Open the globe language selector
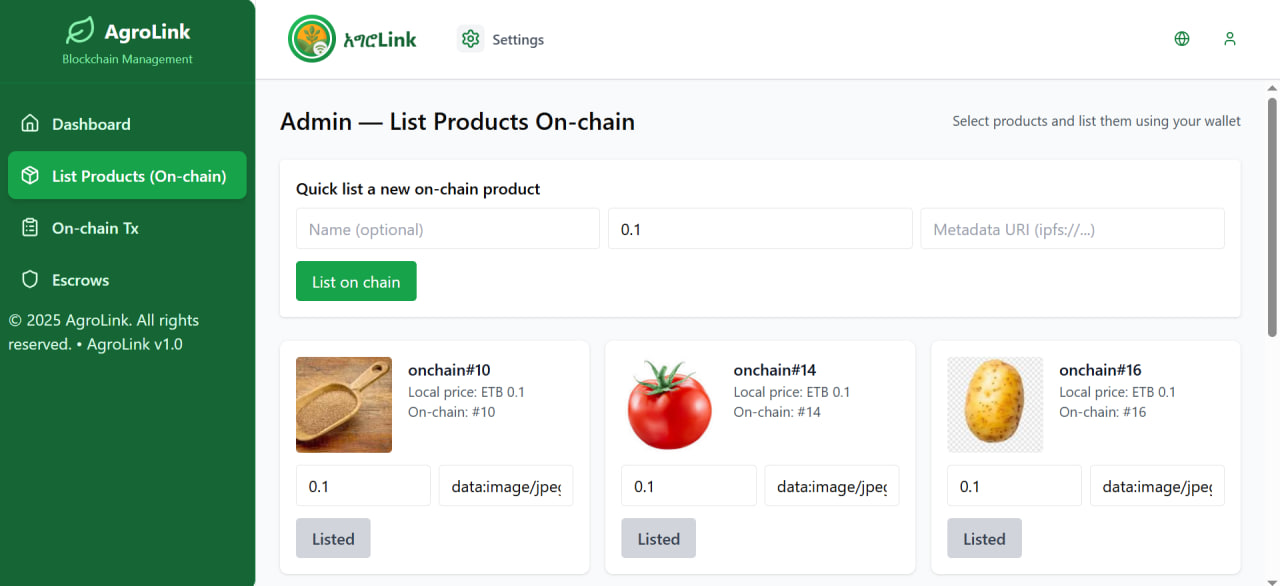The image size is (1280, 586). coord(1182,39)
